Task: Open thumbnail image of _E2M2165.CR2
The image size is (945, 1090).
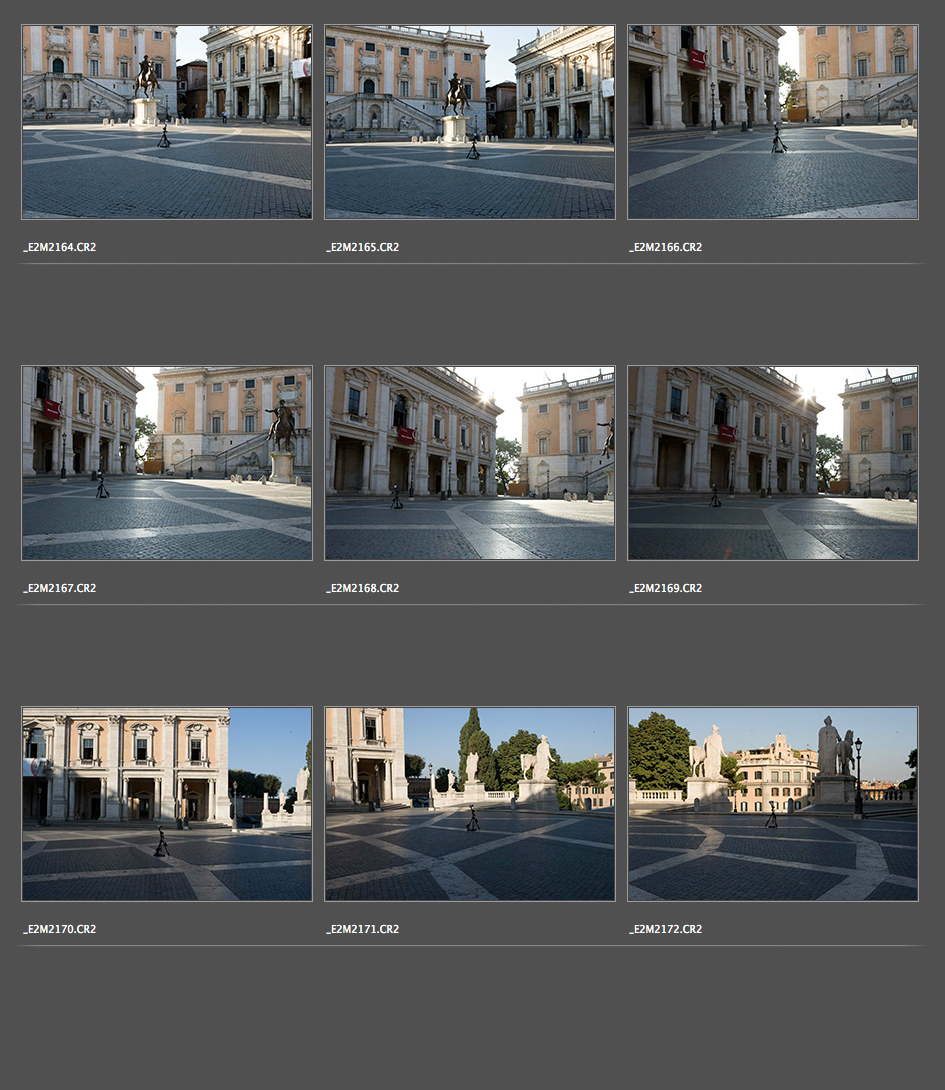Action: pos(470,122)
